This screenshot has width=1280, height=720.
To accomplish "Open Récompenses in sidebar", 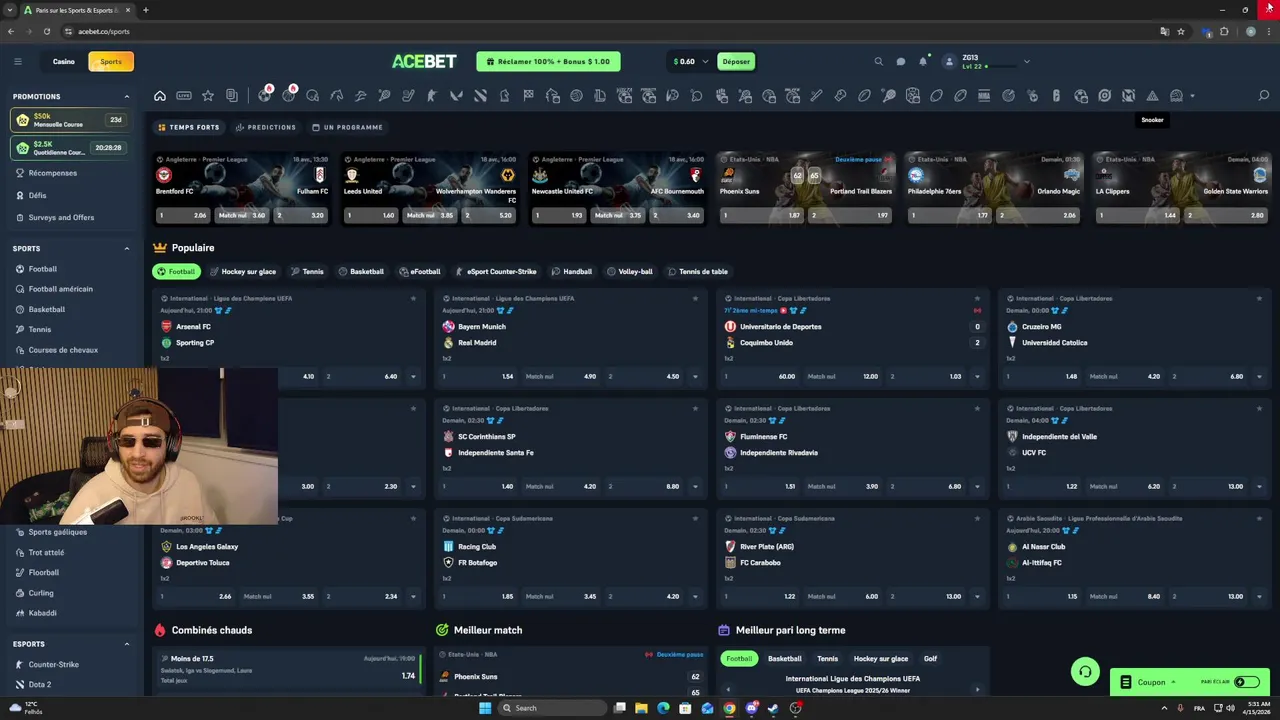I will tap(52, 173).
